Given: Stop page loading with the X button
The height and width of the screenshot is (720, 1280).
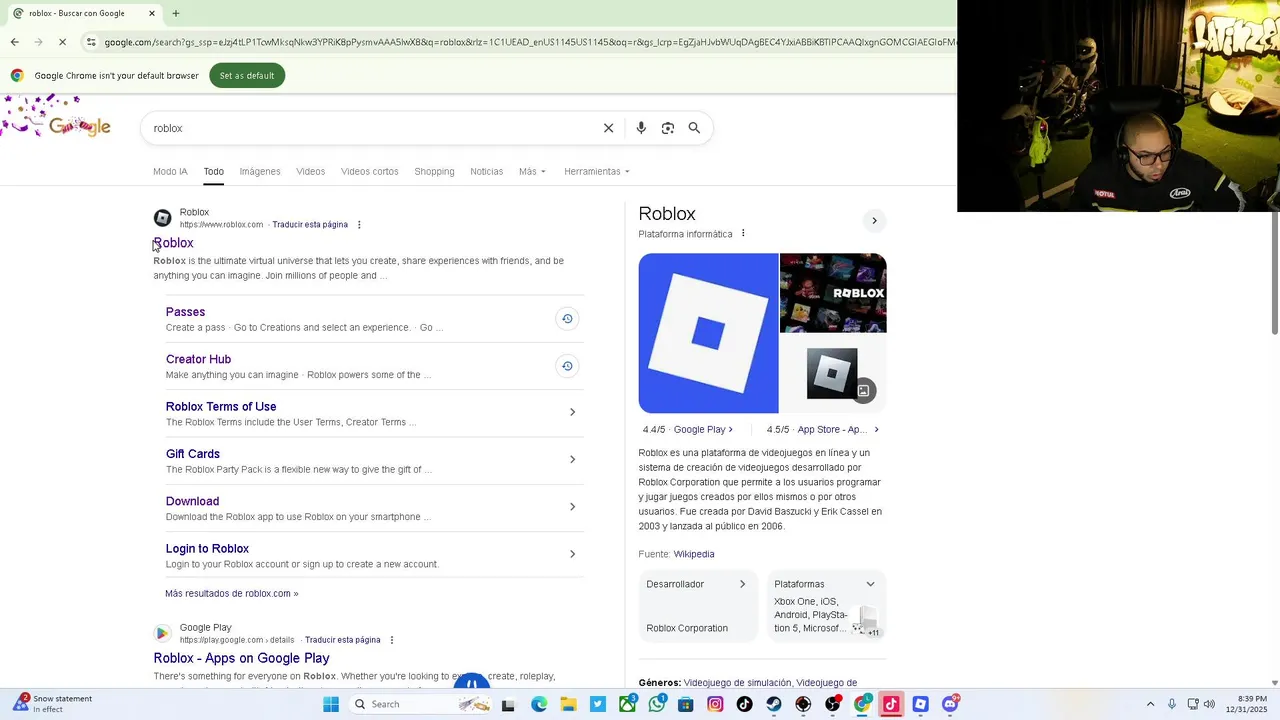Looking at the screenshot, I should [x=62, y=42].
